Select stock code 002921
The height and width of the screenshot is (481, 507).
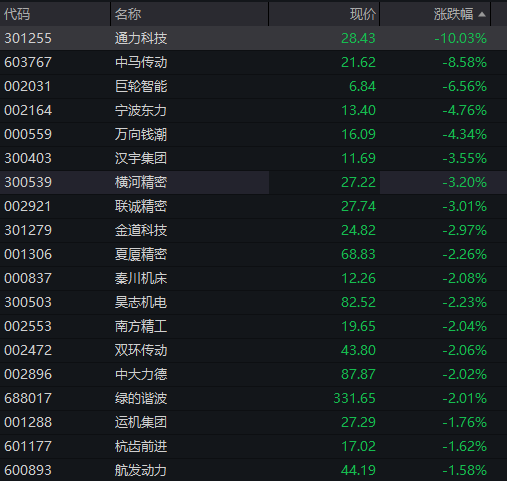(28, 206)
